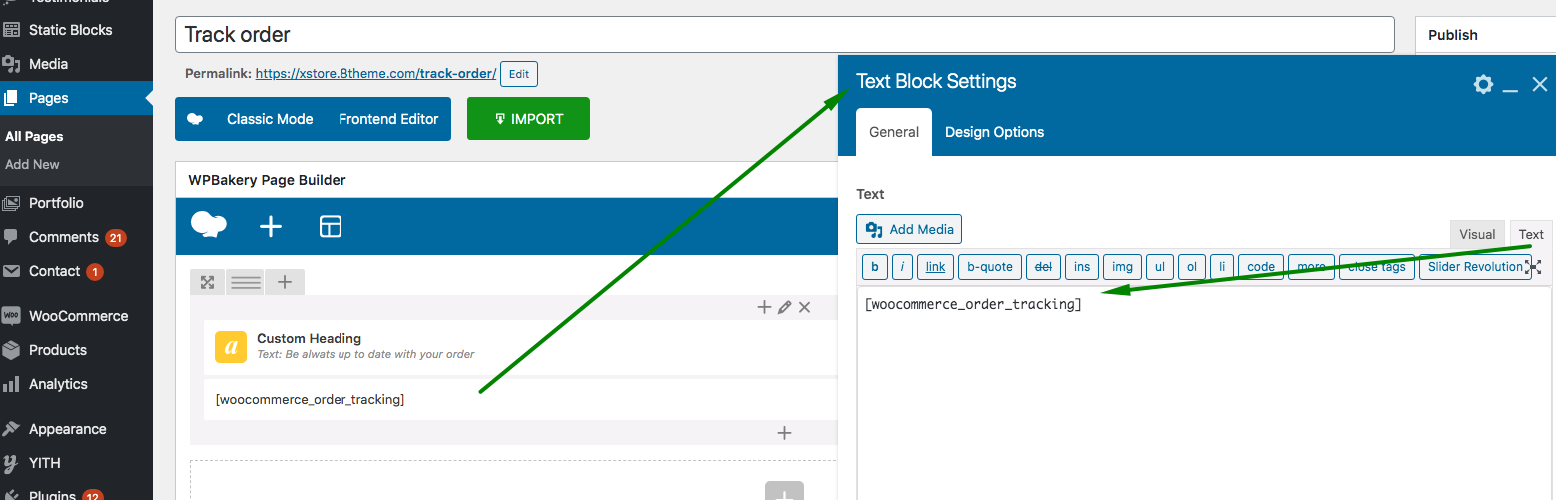The width and height of the screenshot is (1561, 500).
Task: Open Text Block Settings gear icon
Action: click(1483, 85)
